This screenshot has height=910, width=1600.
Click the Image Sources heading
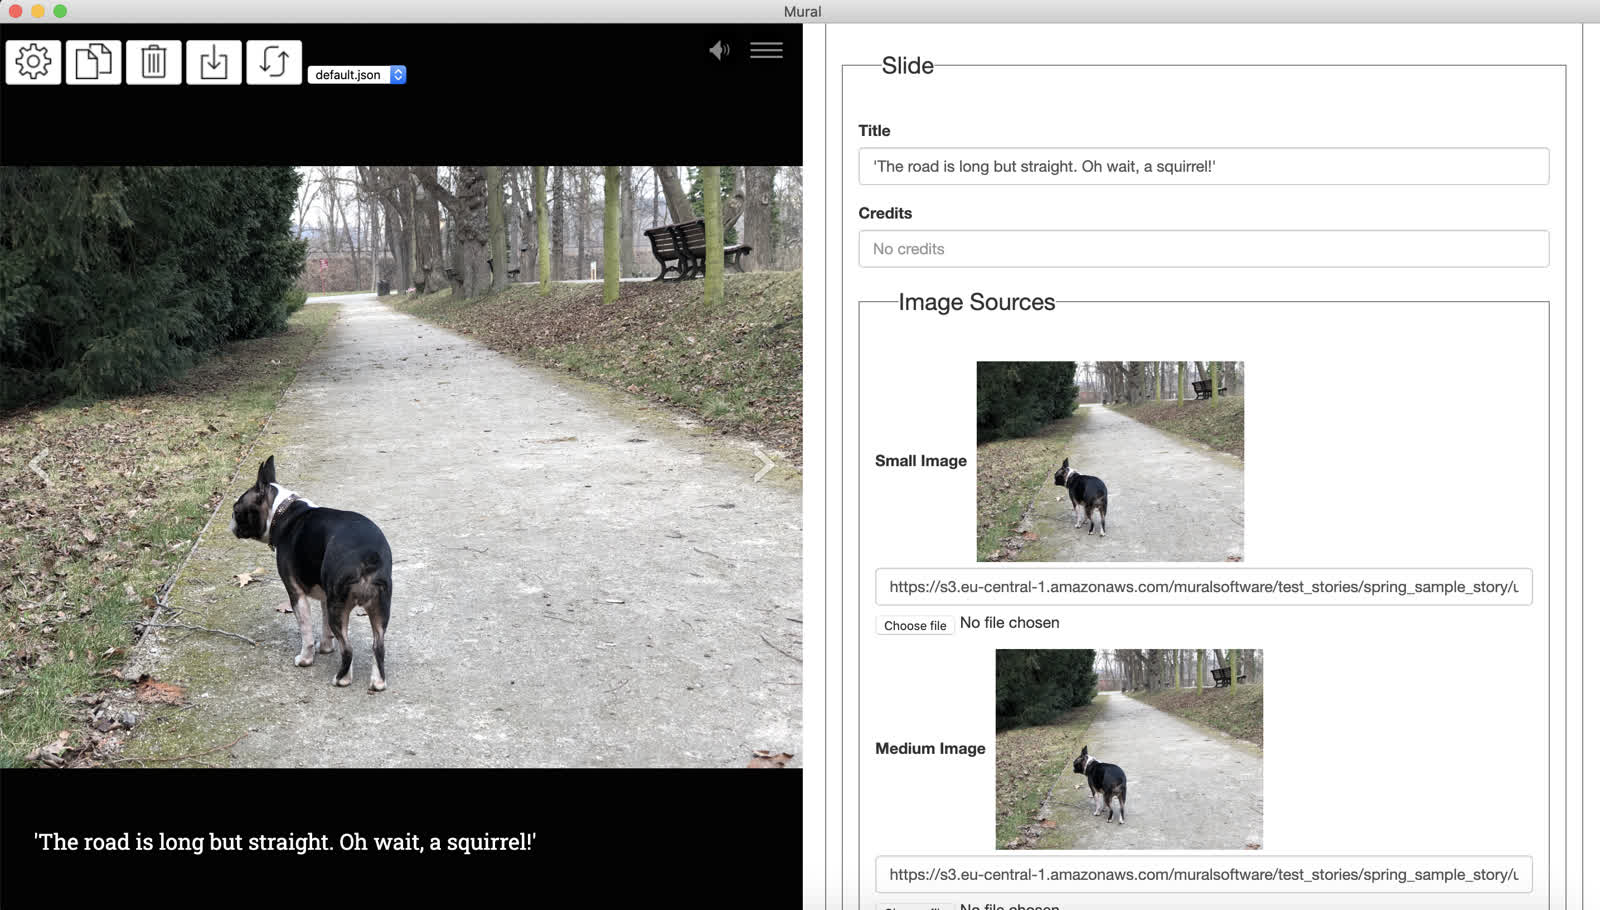(x=976, y=302)
